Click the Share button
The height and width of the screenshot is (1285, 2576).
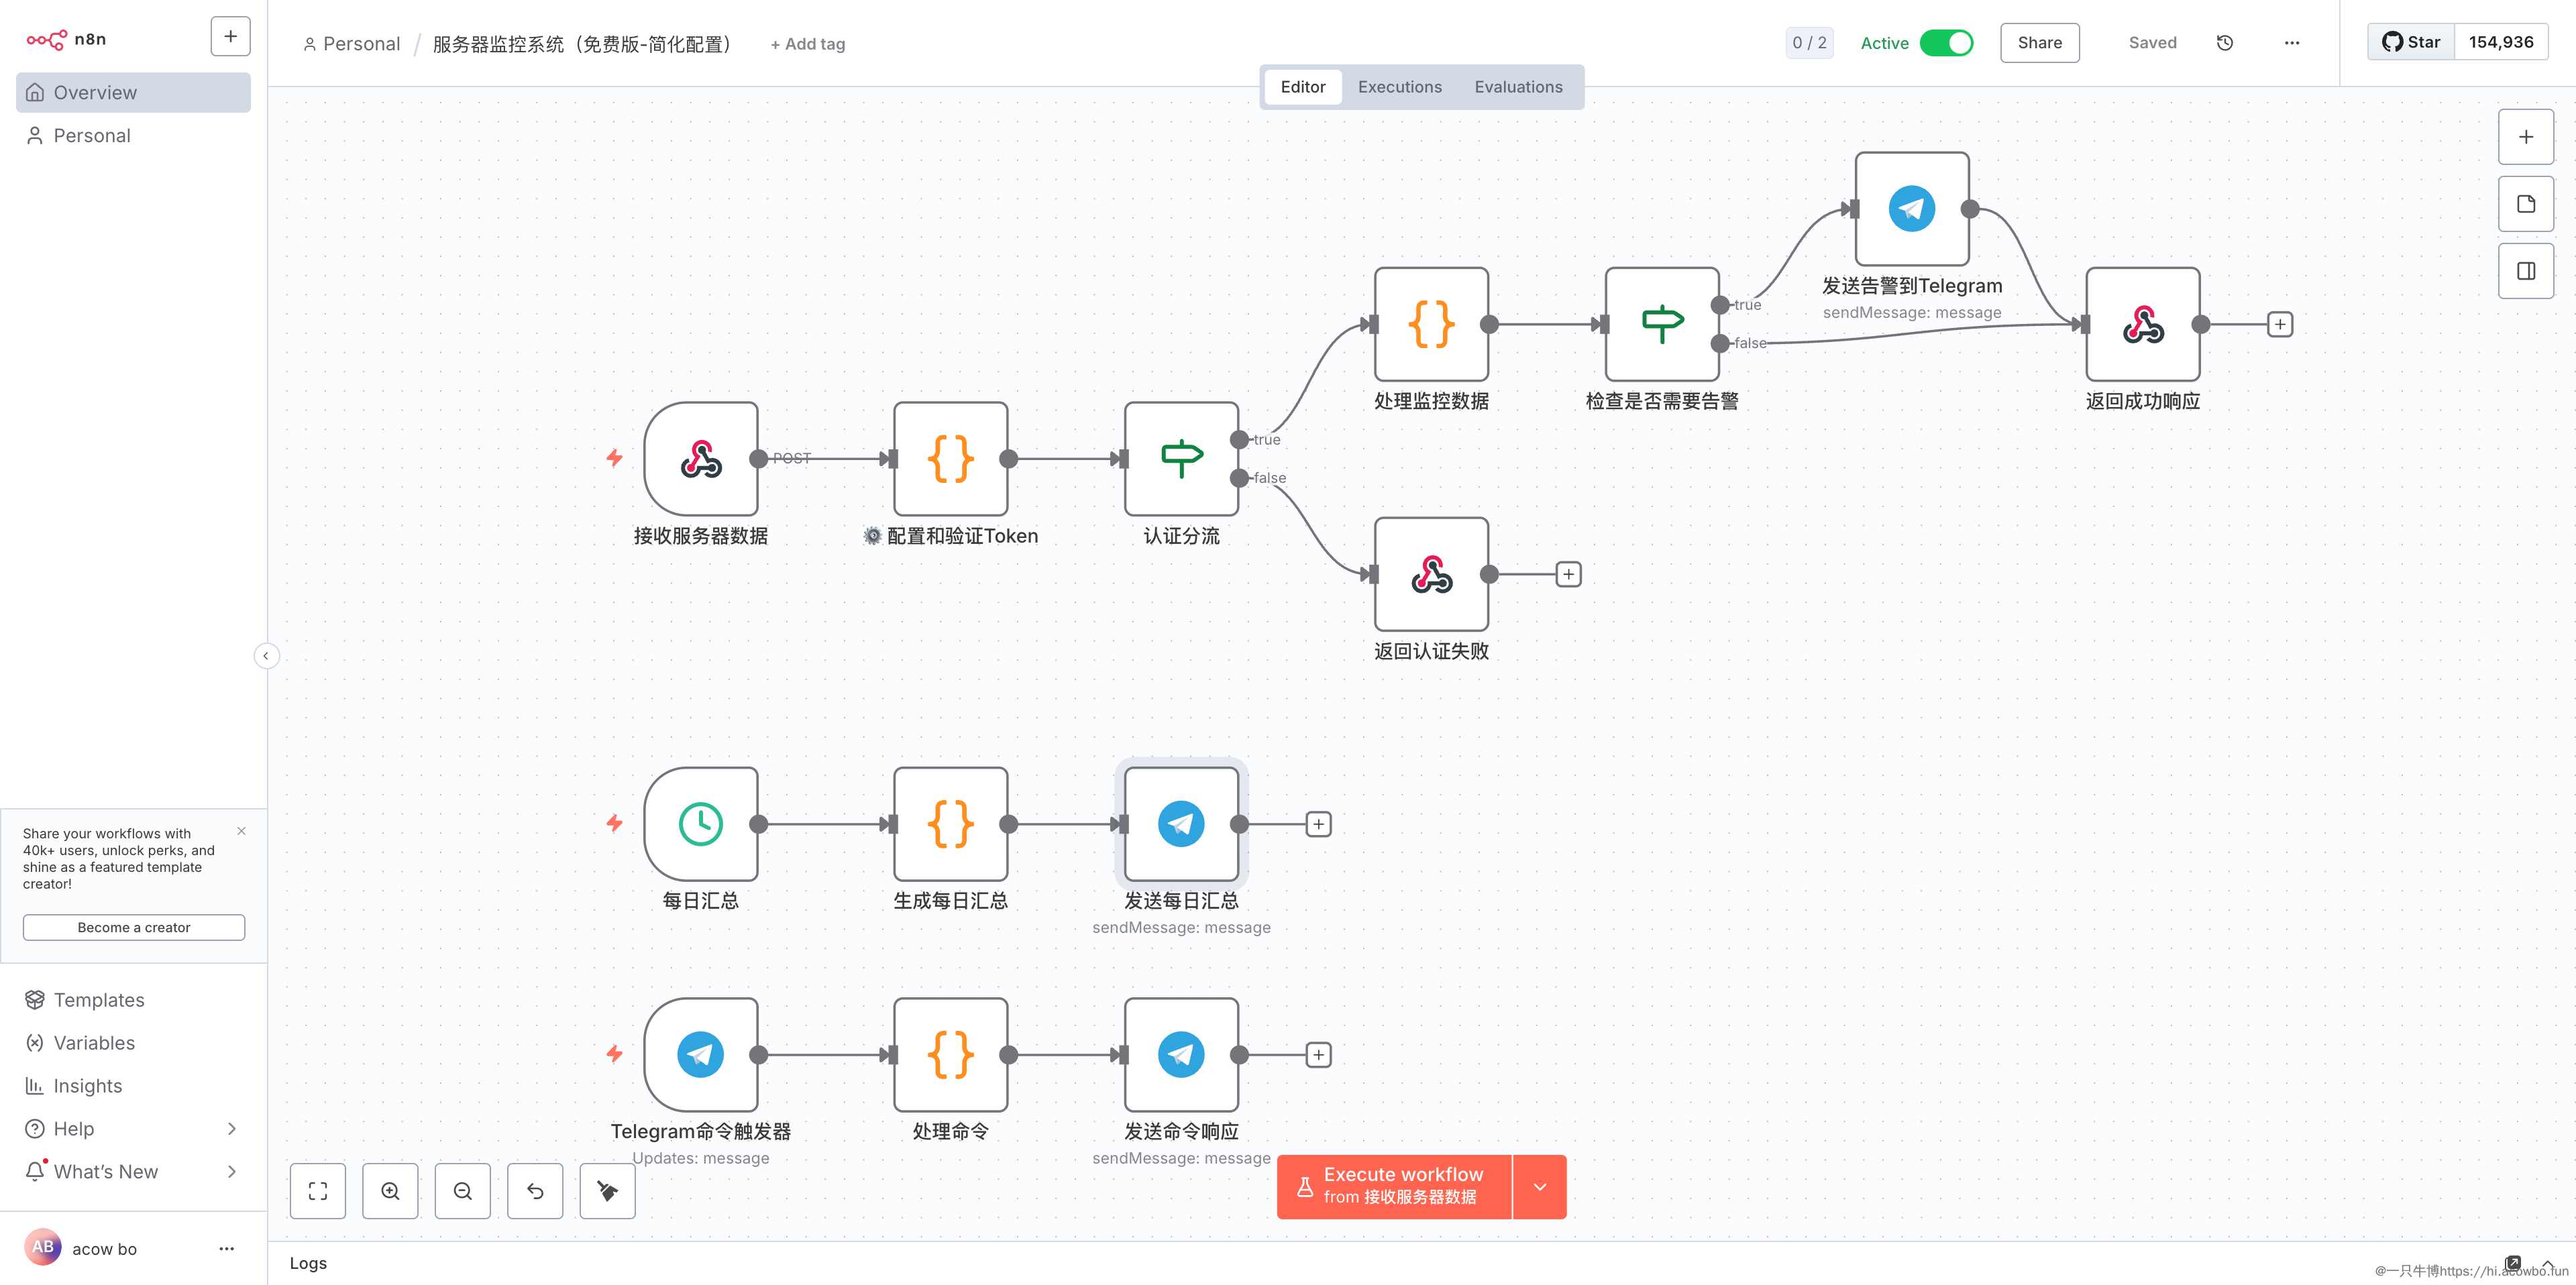tap(2039, 43)
